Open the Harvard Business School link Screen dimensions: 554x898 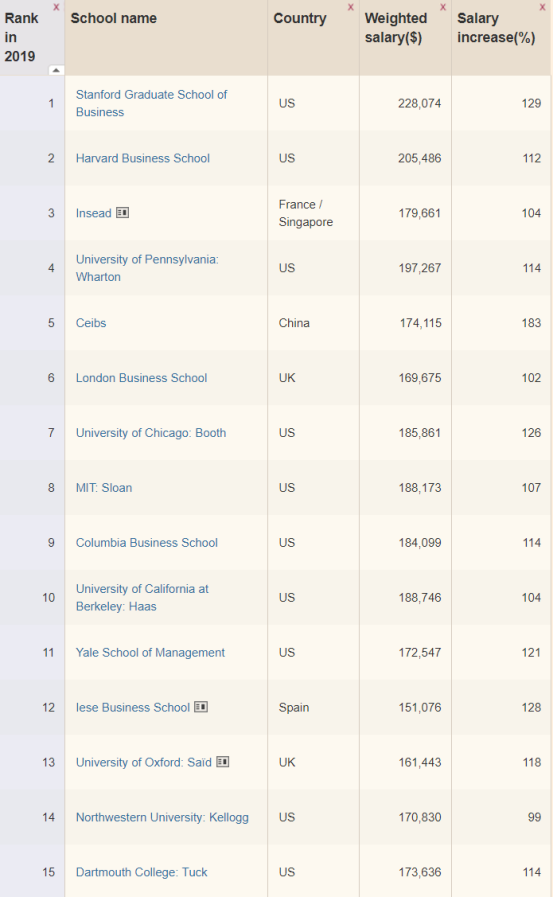coord(143,158)
